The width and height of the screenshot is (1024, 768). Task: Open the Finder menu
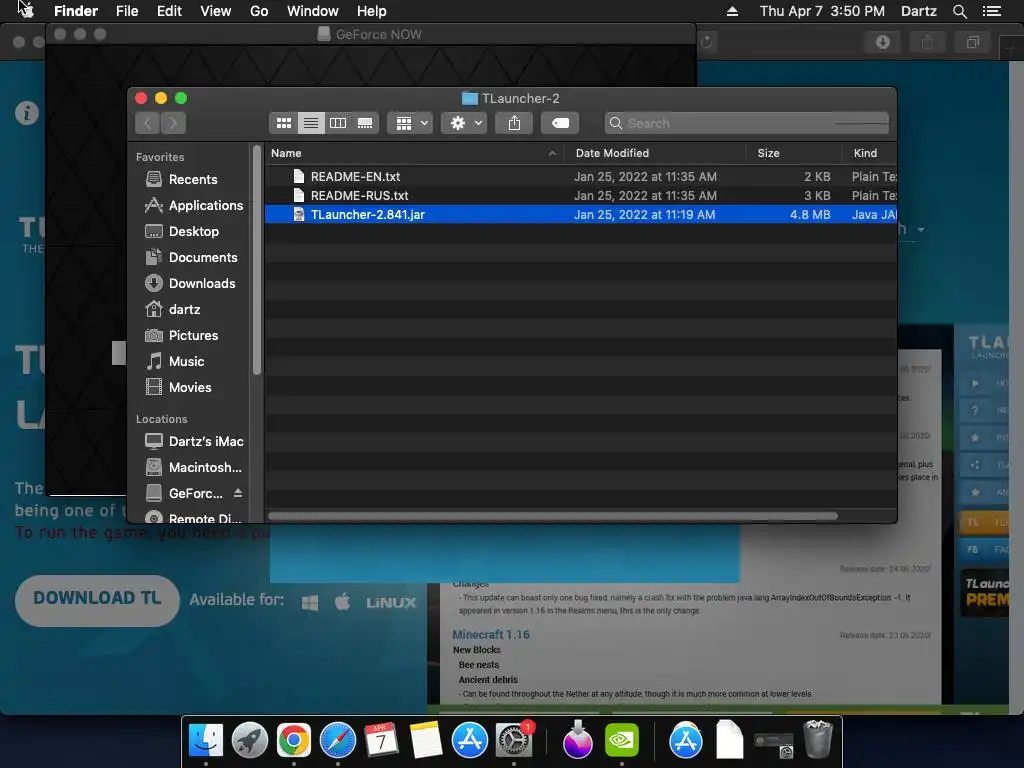(76, 11)
